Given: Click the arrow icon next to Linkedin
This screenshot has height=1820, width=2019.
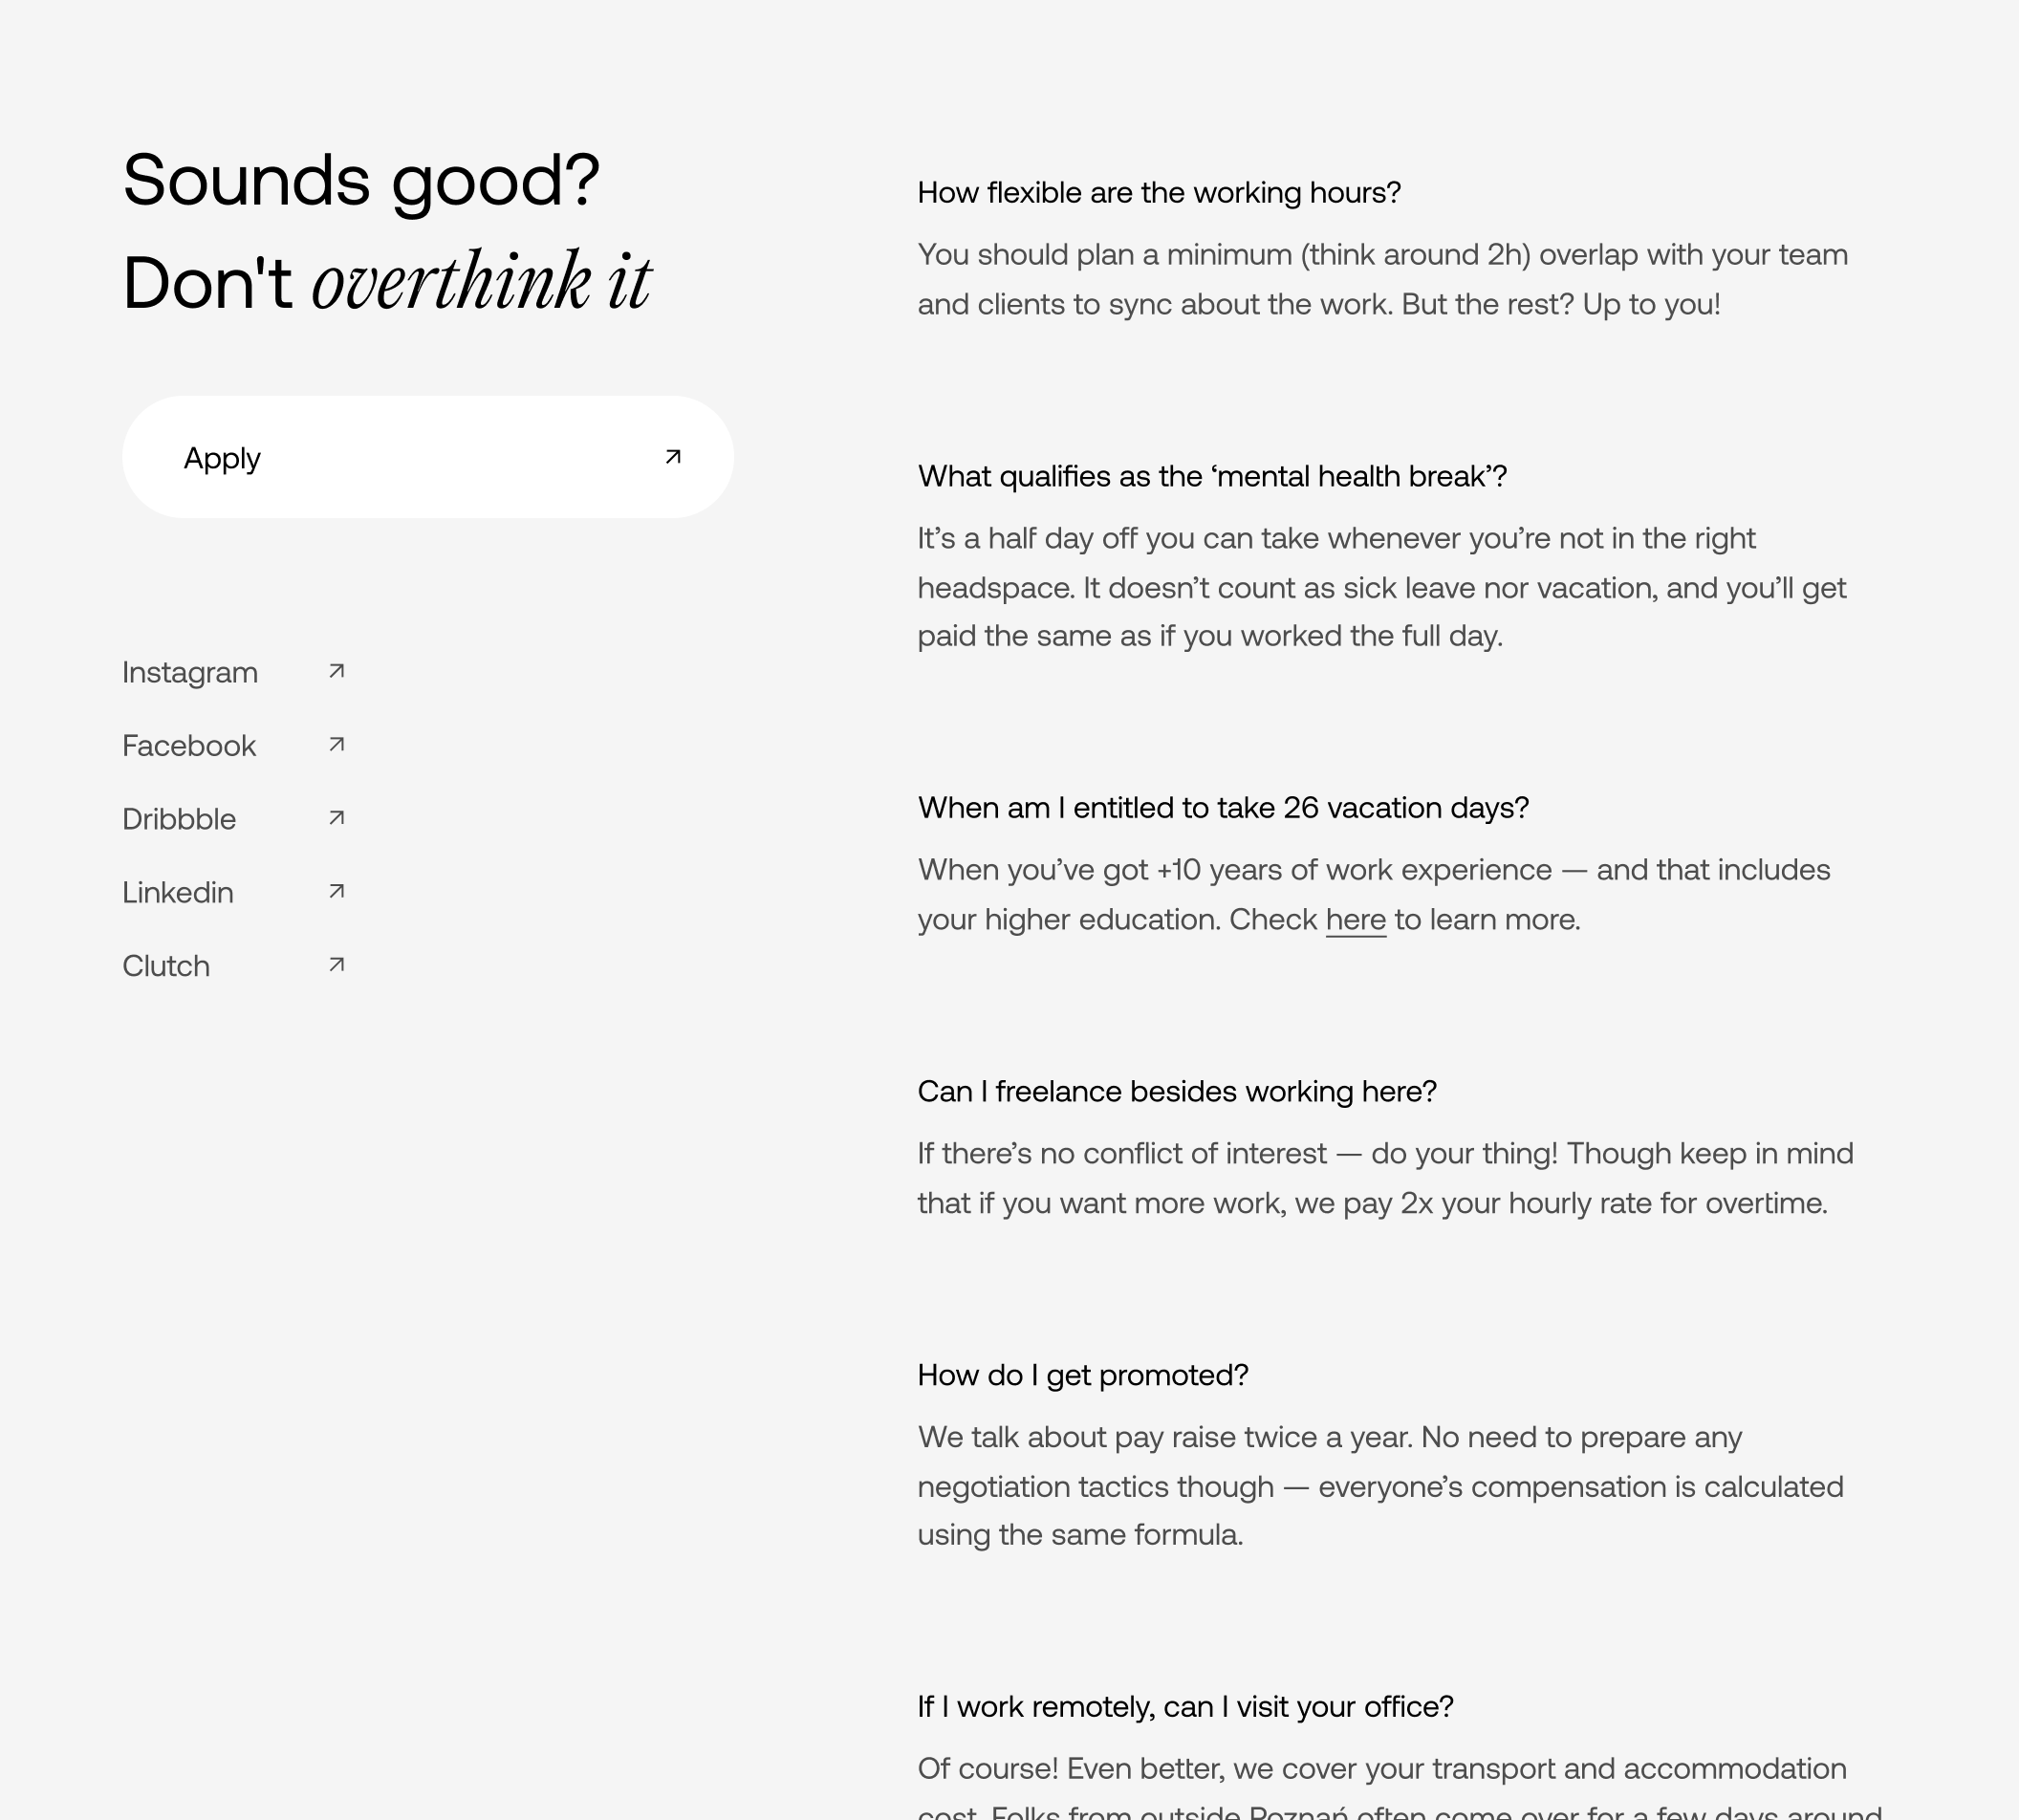Looking at the screenshot, I should 336,890.
